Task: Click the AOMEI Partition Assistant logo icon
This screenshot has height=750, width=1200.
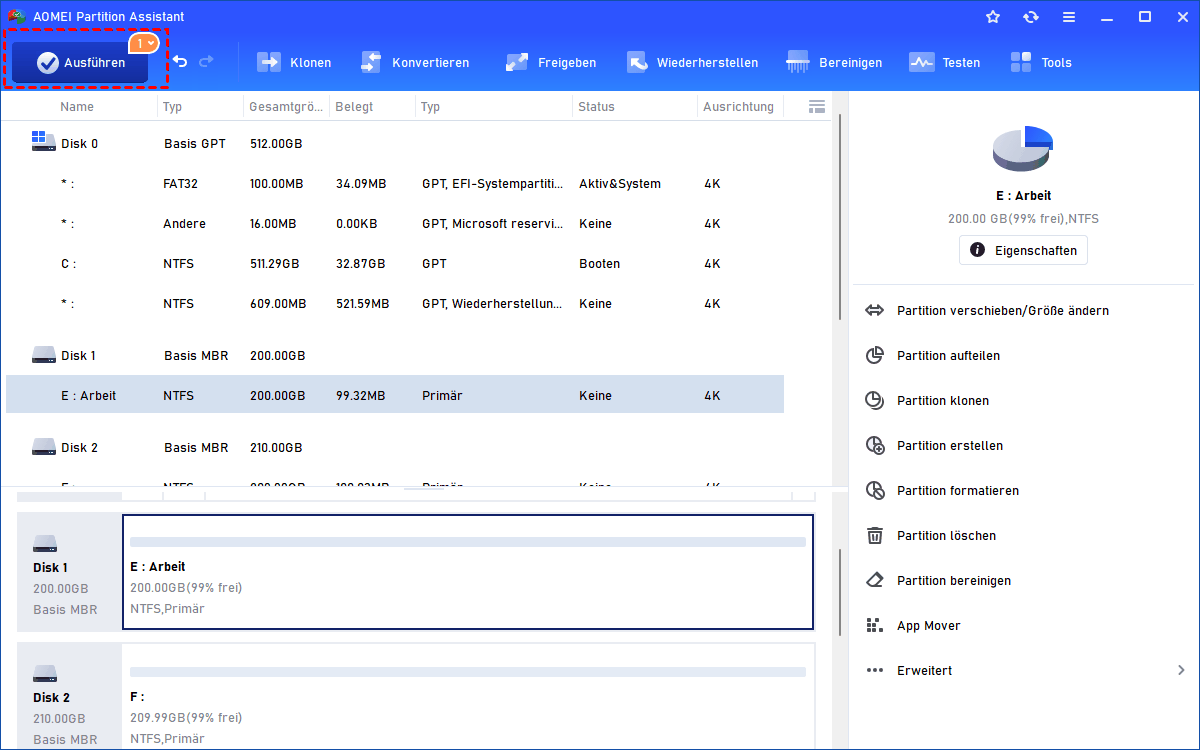Action: [x=15, y=16]
